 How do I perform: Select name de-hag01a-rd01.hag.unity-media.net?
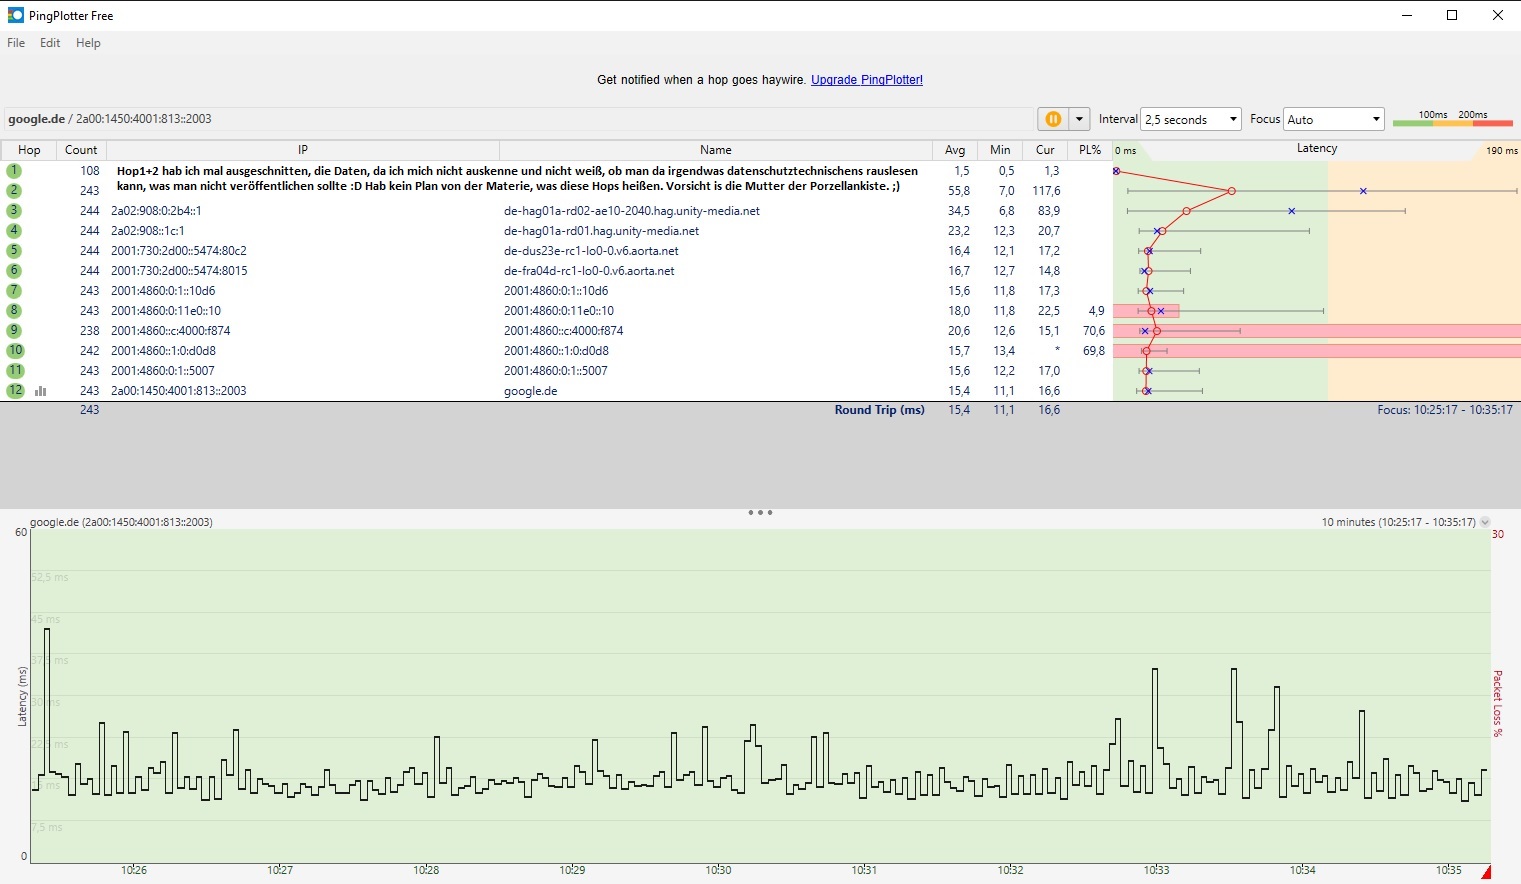[x=601, y=231]
